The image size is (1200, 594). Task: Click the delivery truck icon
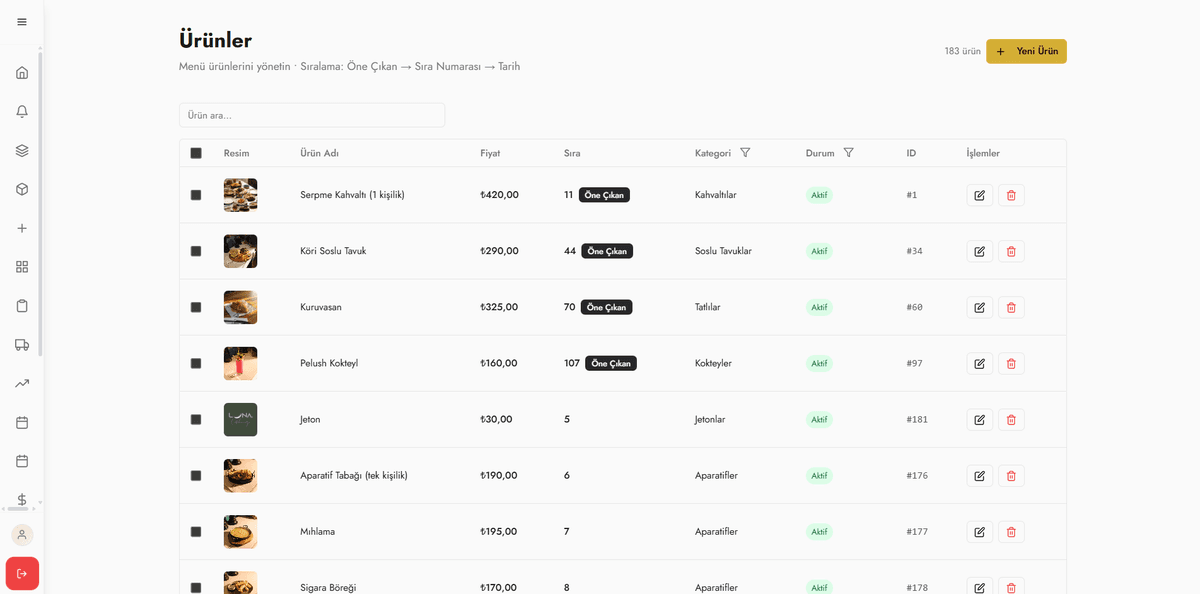(x=22, y=344)
